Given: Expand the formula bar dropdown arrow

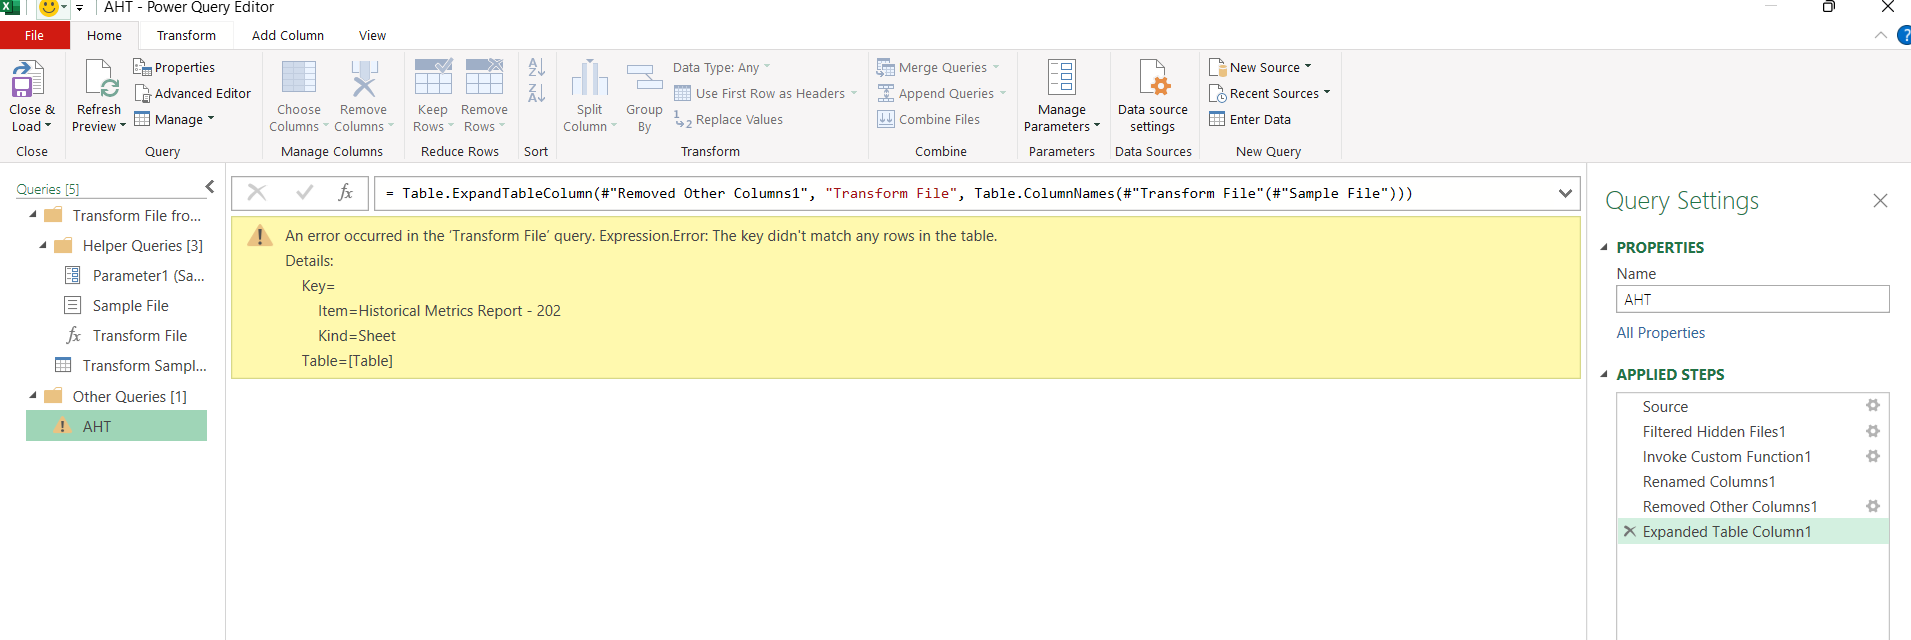Looking at the screenshot, I should click(x=1565, y=193).
